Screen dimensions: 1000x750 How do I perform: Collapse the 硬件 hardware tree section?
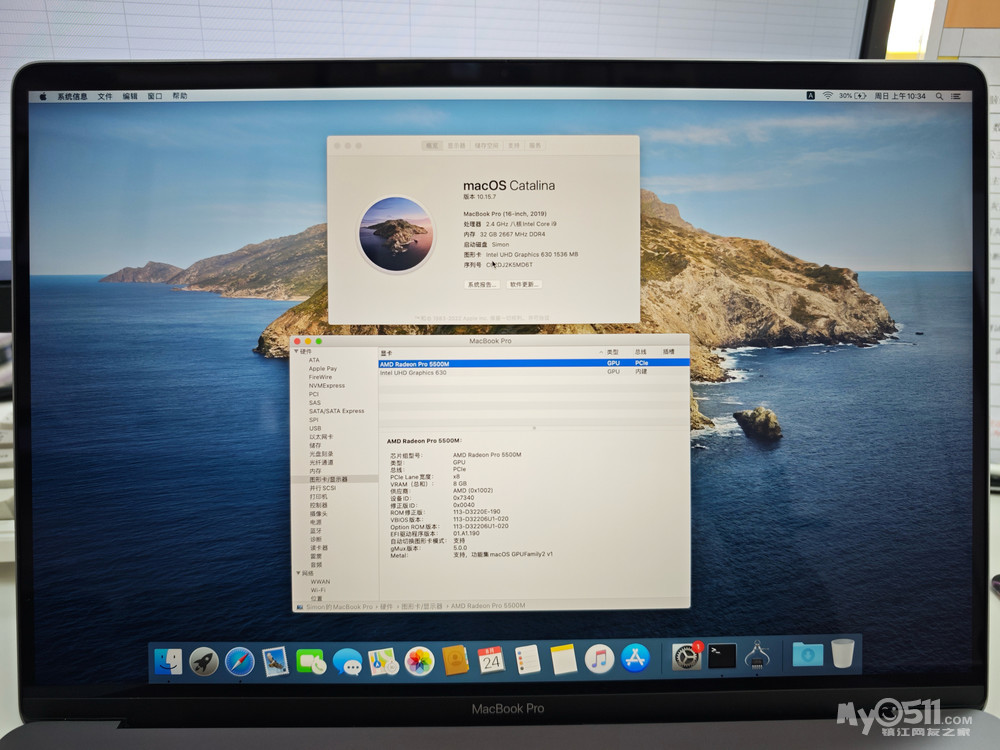tap(296, 352)
